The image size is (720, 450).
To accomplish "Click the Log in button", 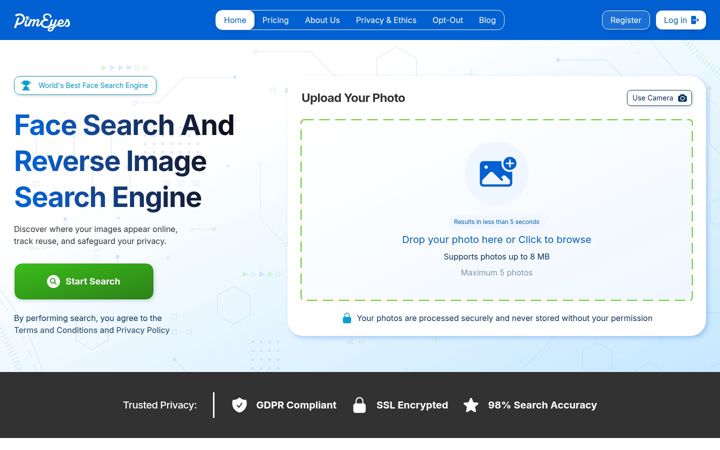I will tap(681, 20).
